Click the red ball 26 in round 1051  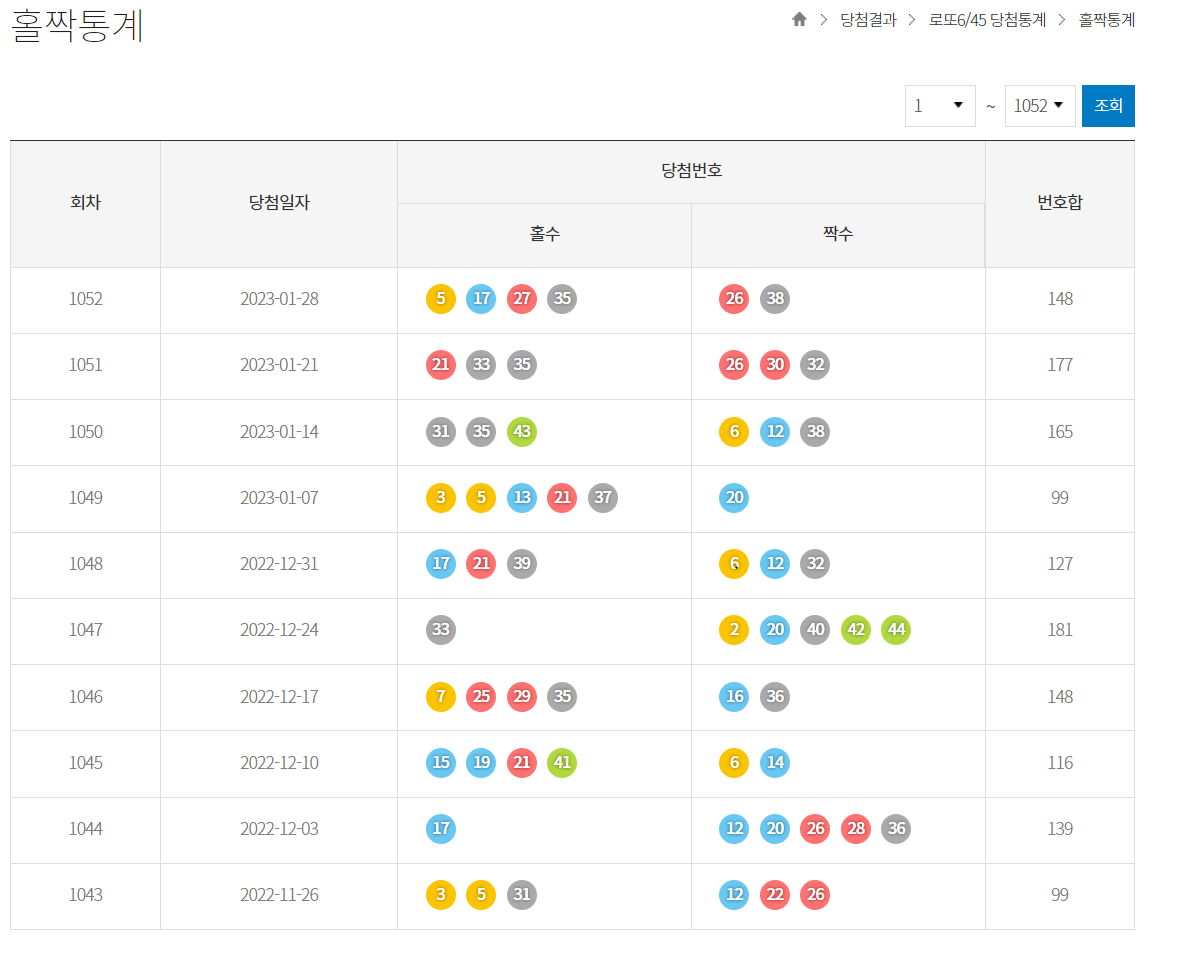[734, 365]
